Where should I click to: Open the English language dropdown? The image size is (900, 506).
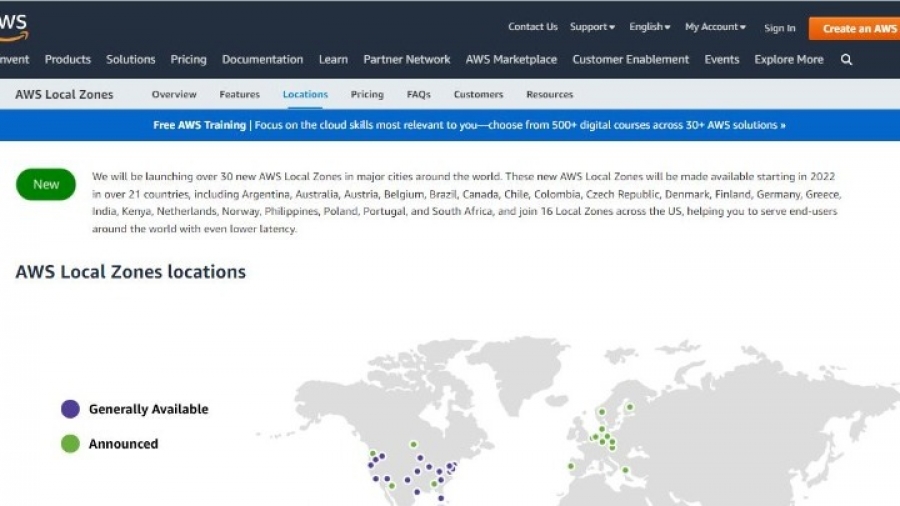(649, 27)
